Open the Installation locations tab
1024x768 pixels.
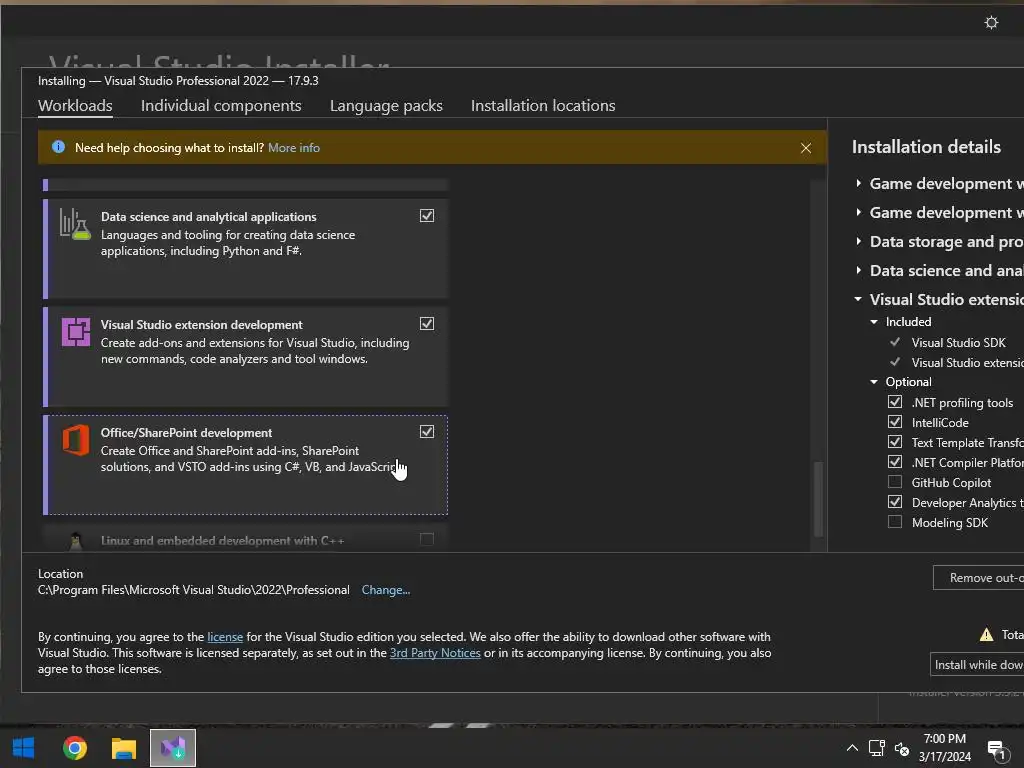(543, 106)
